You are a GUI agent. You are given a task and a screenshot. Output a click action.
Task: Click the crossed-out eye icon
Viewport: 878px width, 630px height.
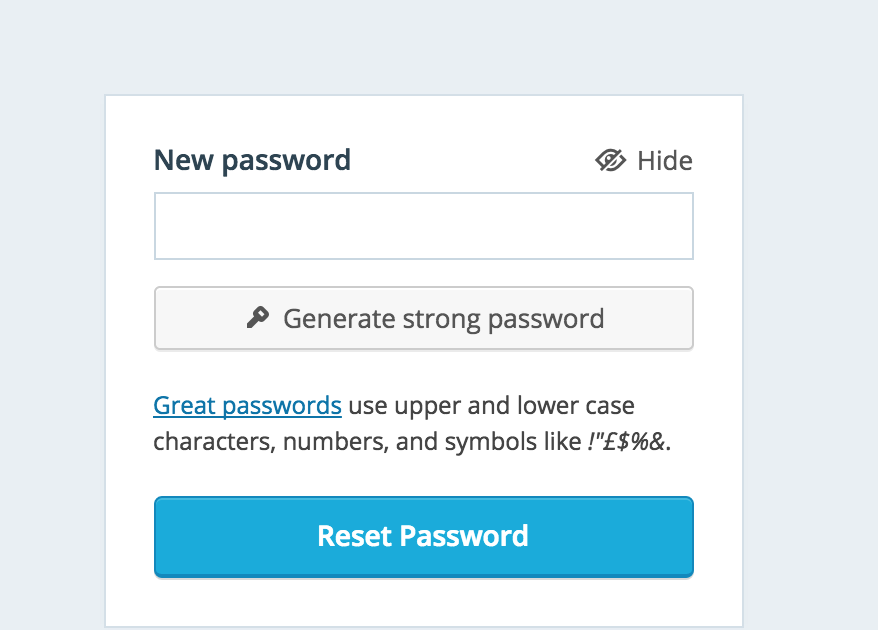tap(610, 161)
